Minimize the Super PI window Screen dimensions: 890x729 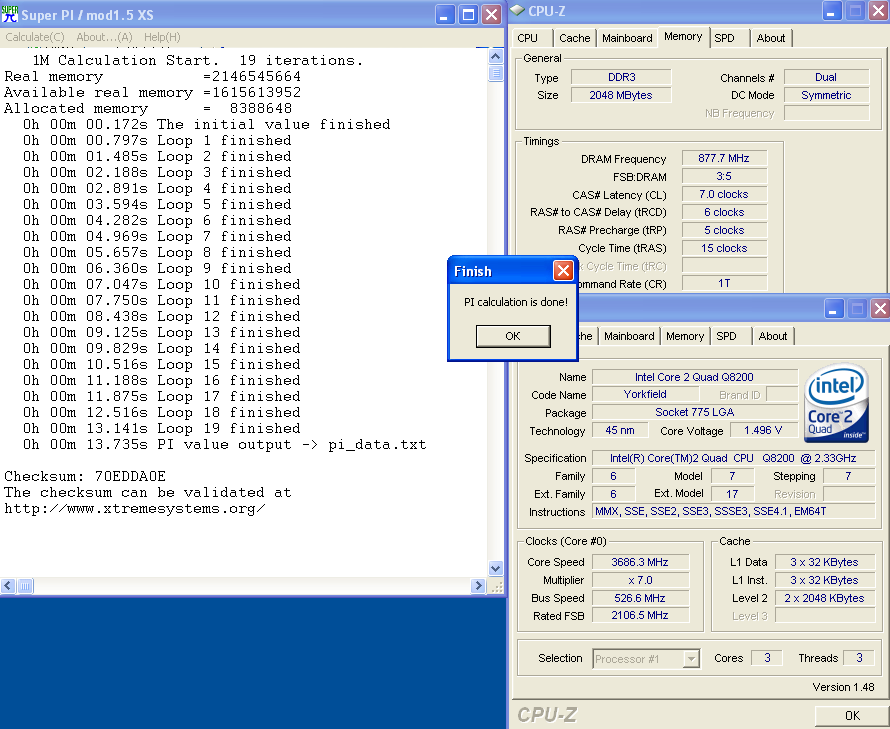444,14
